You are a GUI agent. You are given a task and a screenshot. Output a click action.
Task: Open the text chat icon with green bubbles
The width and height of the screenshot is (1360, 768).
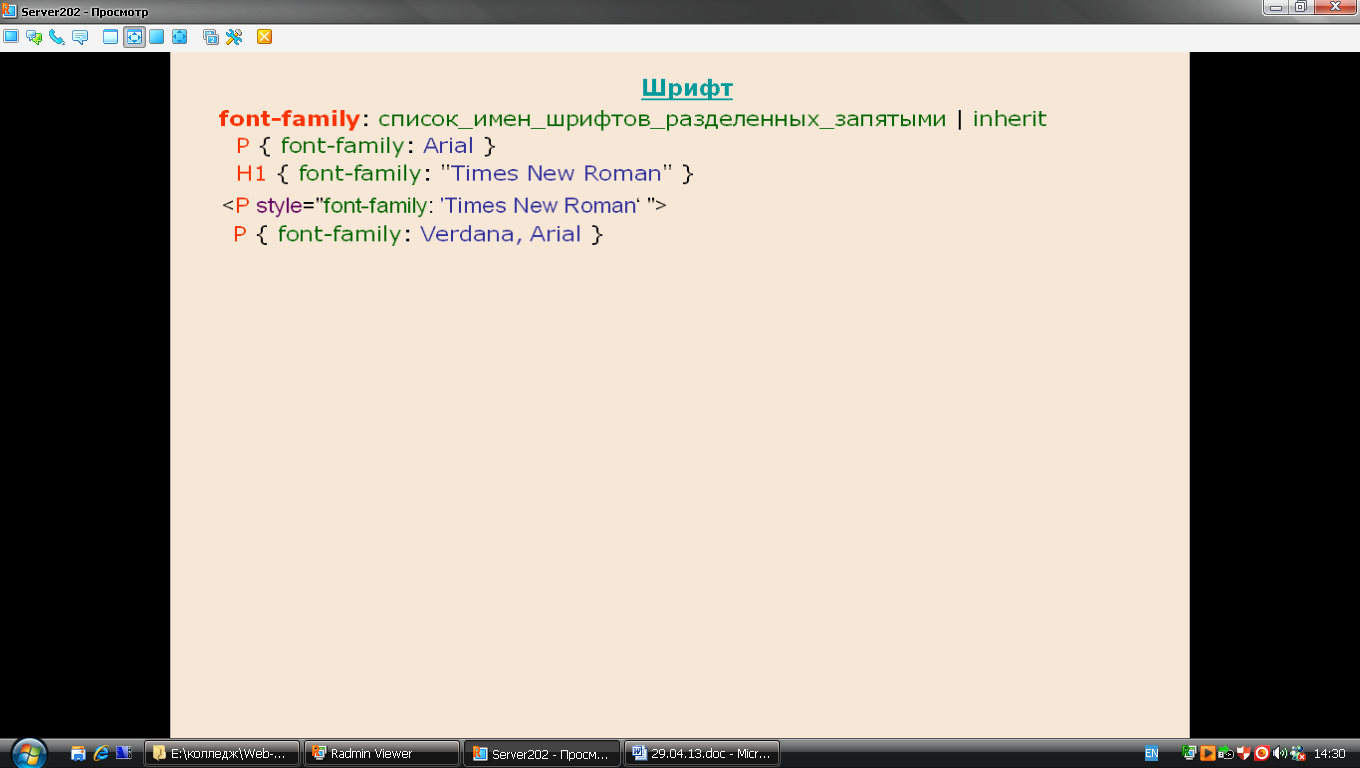[34, 37]
